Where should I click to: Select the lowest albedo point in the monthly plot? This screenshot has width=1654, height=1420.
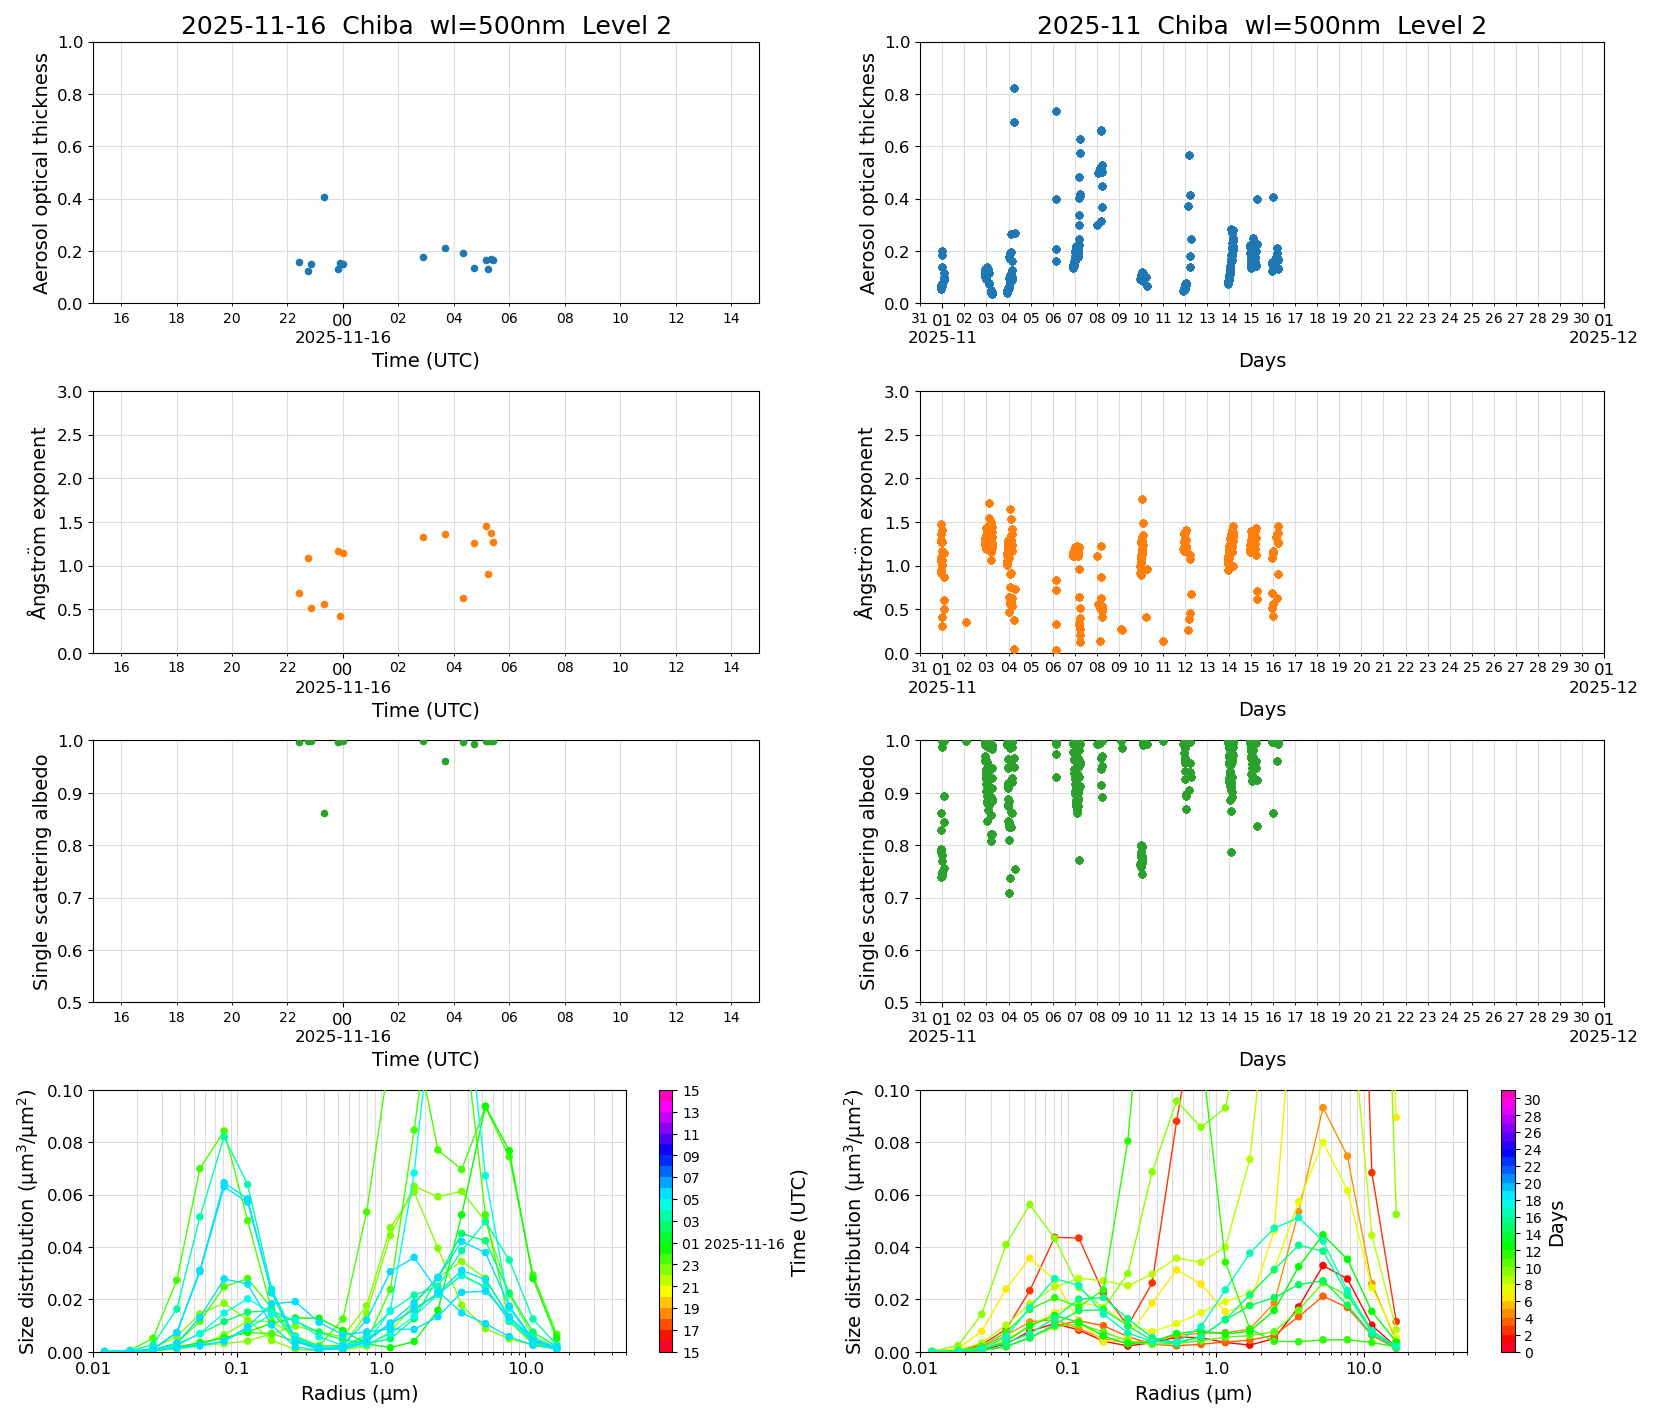pyautogui.click(x=1009, y=893)
